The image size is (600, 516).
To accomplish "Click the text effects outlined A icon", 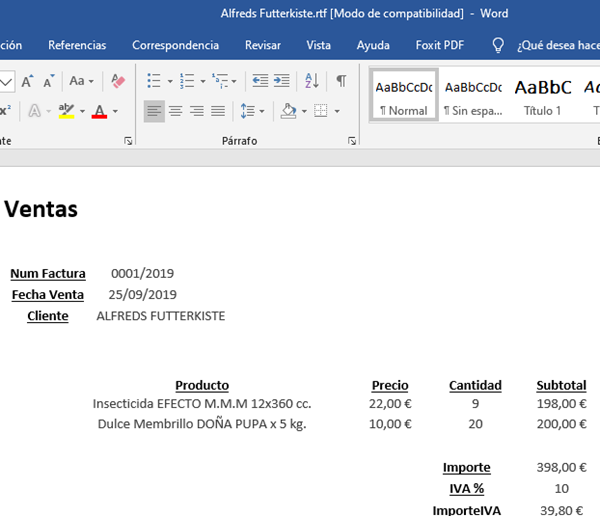I will pyautogui.click(x=34, y=111).
